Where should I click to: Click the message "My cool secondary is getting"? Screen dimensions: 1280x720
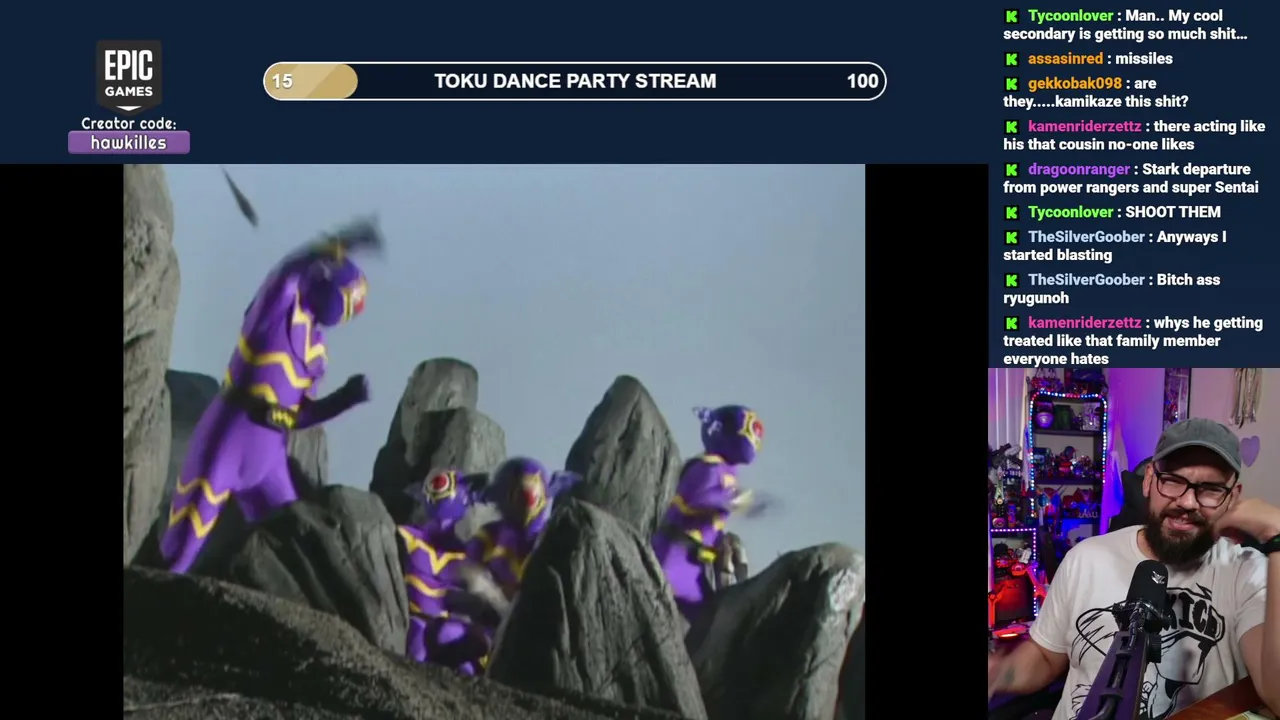coord(1126,25)
